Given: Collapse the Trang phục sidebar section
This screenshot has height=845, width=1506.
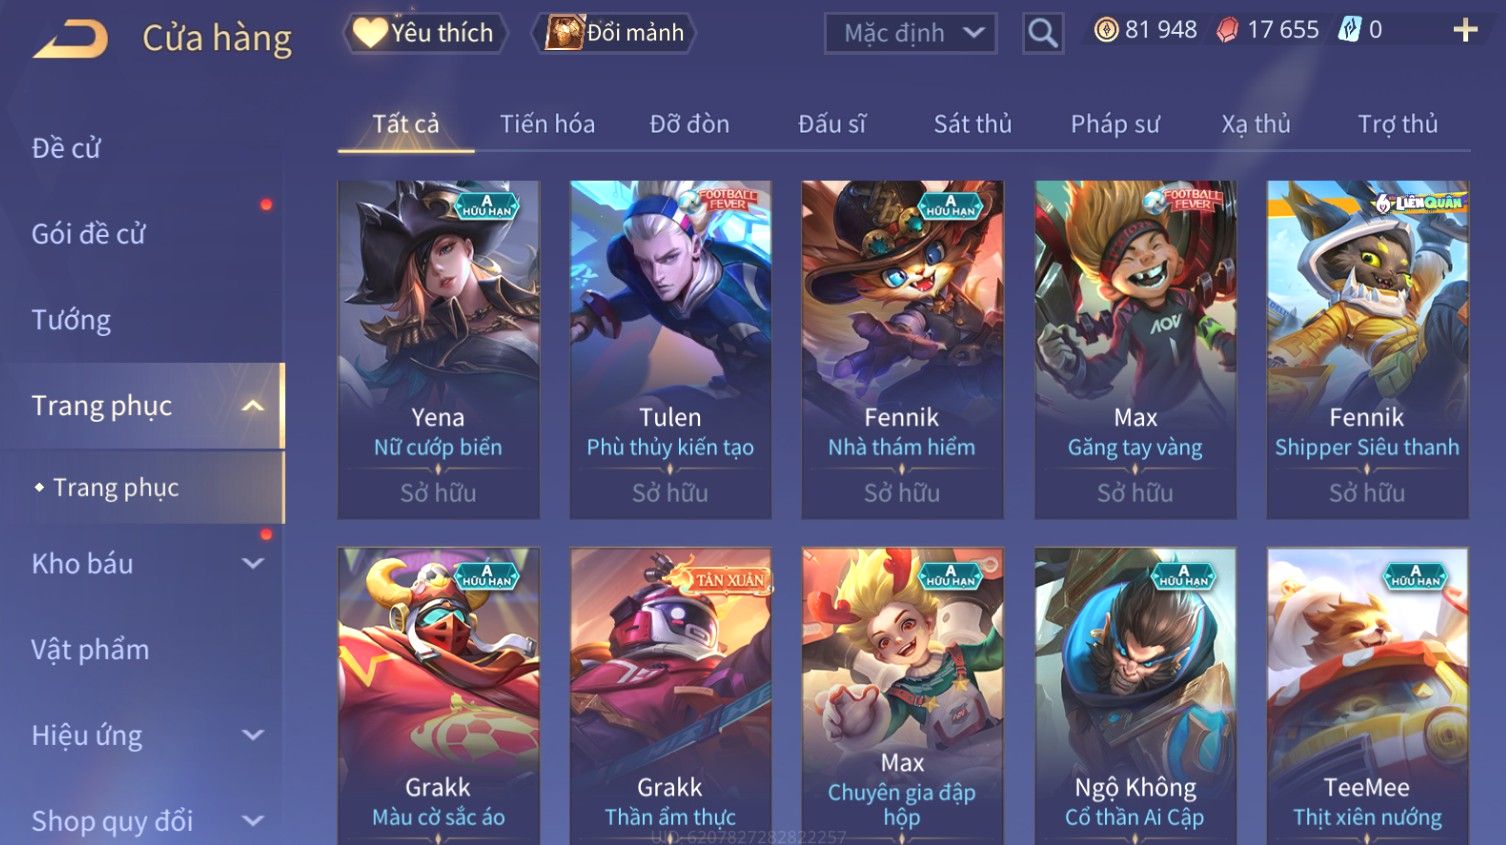Looking at the screenshot, I should [253, 406].
